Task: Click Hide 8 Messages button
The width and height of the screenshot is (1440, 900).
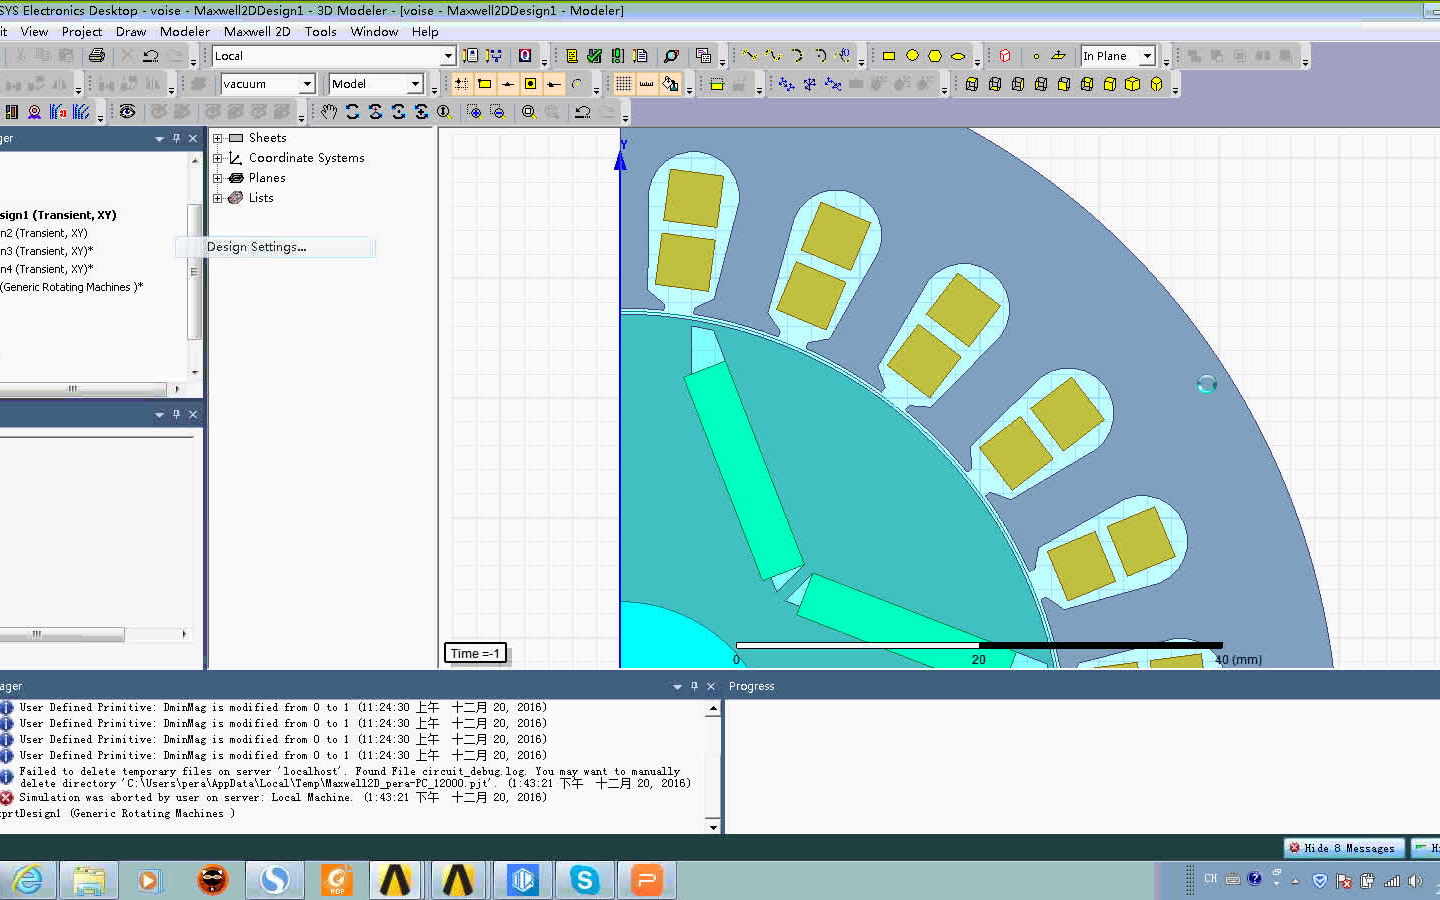Action: (1344, 848)
